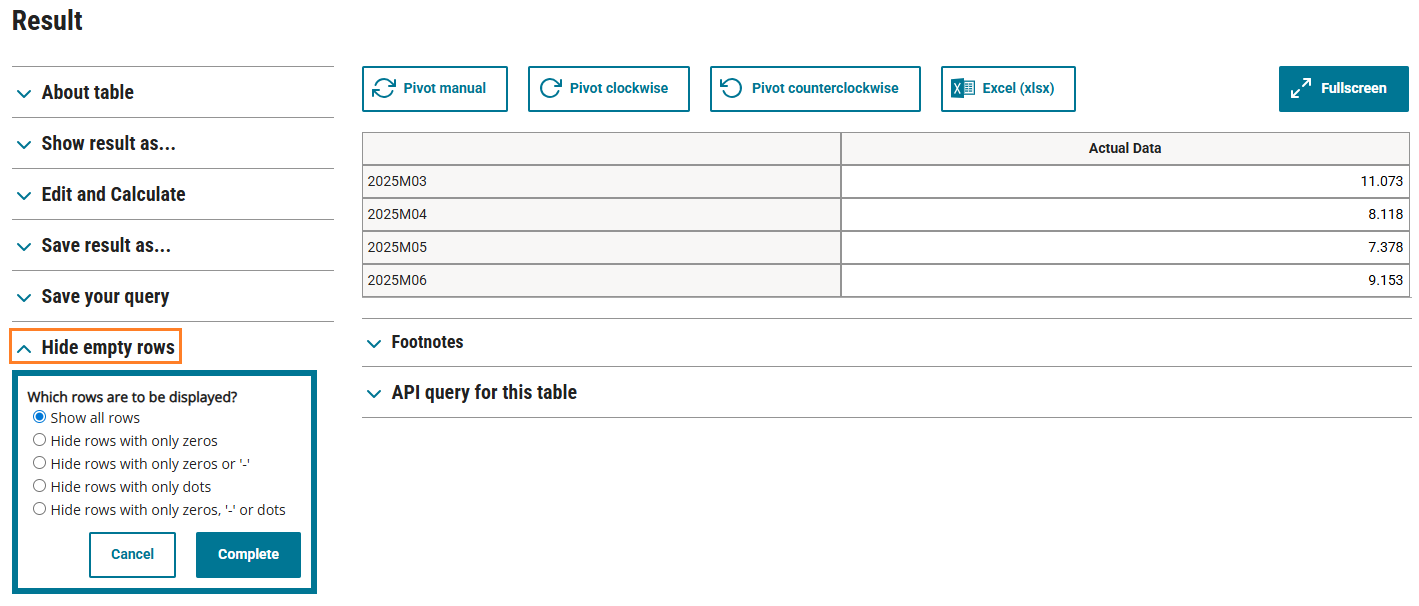
Task: Select Hide rows with only zeros or '-'
Action: (x=40, y=463)
